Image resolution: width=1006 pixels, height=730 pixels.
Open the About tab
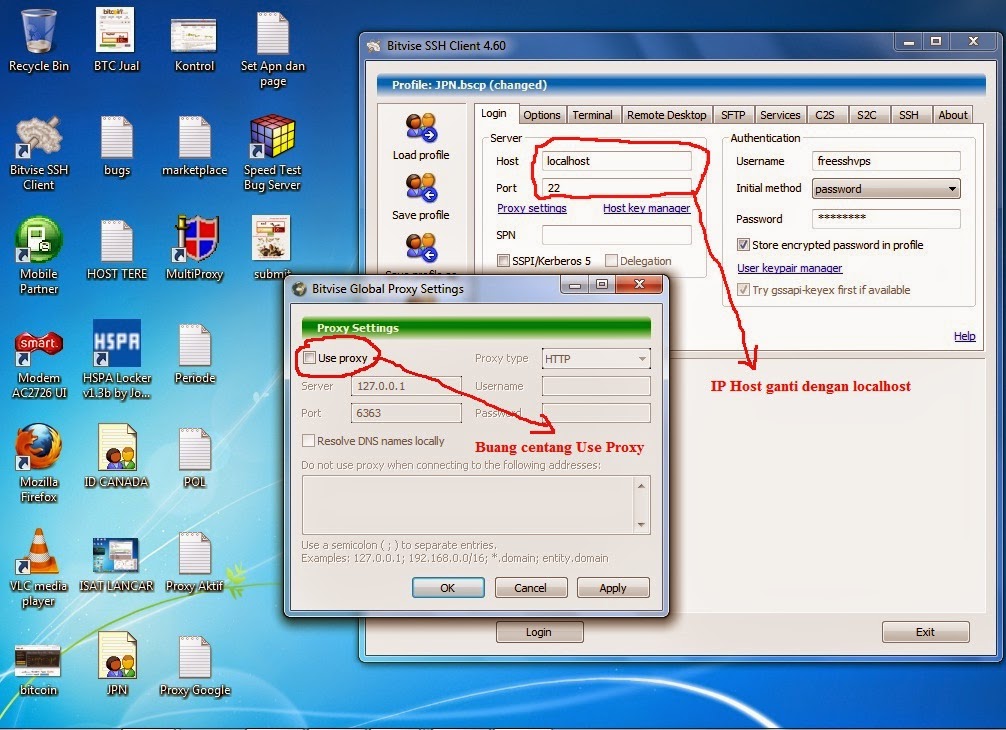[x=953, y=115]
